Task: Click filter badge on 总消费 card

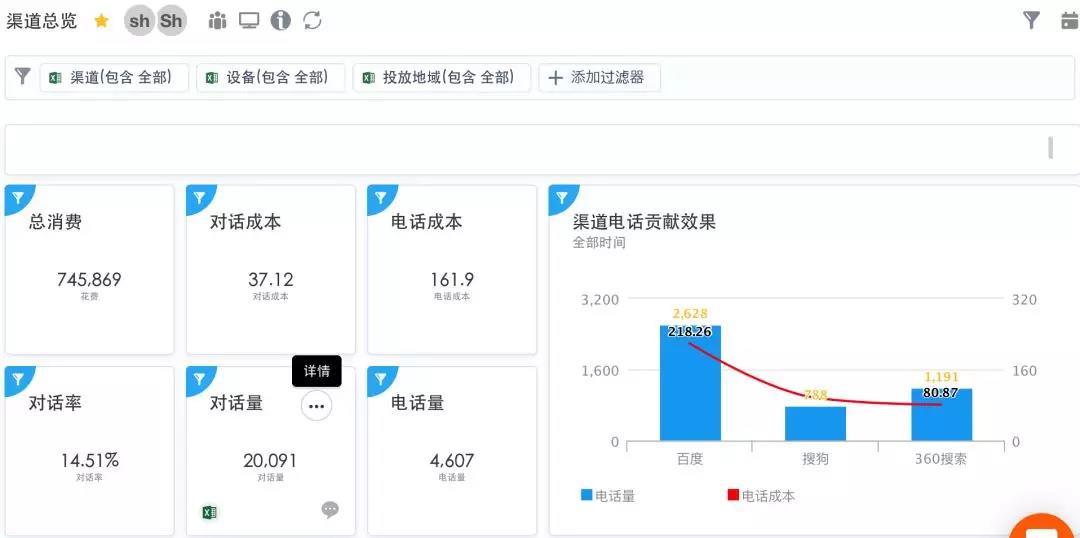Action: (x=18, y=198)
